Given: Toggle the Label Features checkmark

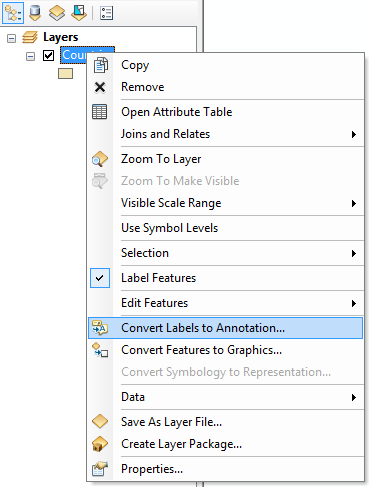Looking at the screenshot, I should coord(100,278).
